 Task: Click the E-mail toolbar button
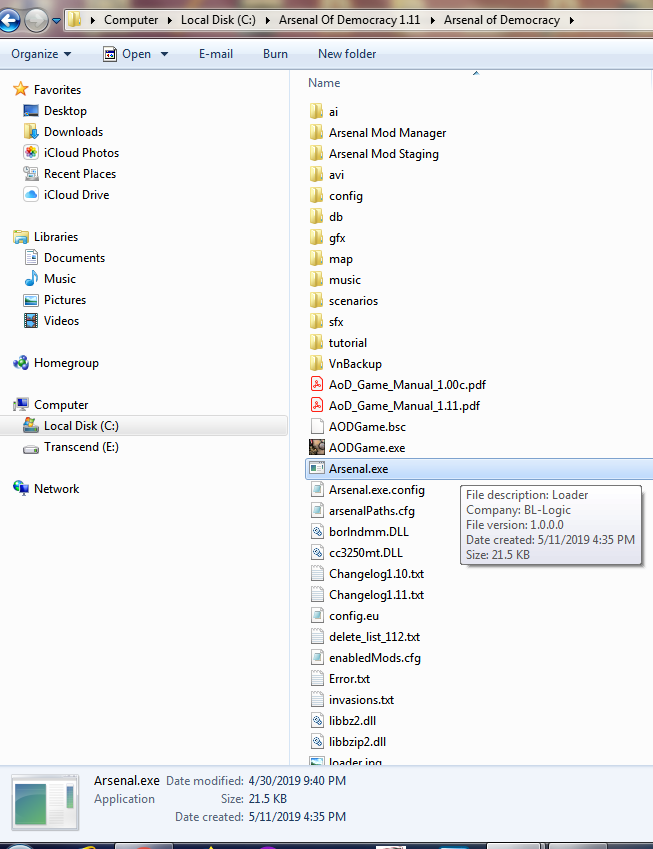(x=216, y=54)
